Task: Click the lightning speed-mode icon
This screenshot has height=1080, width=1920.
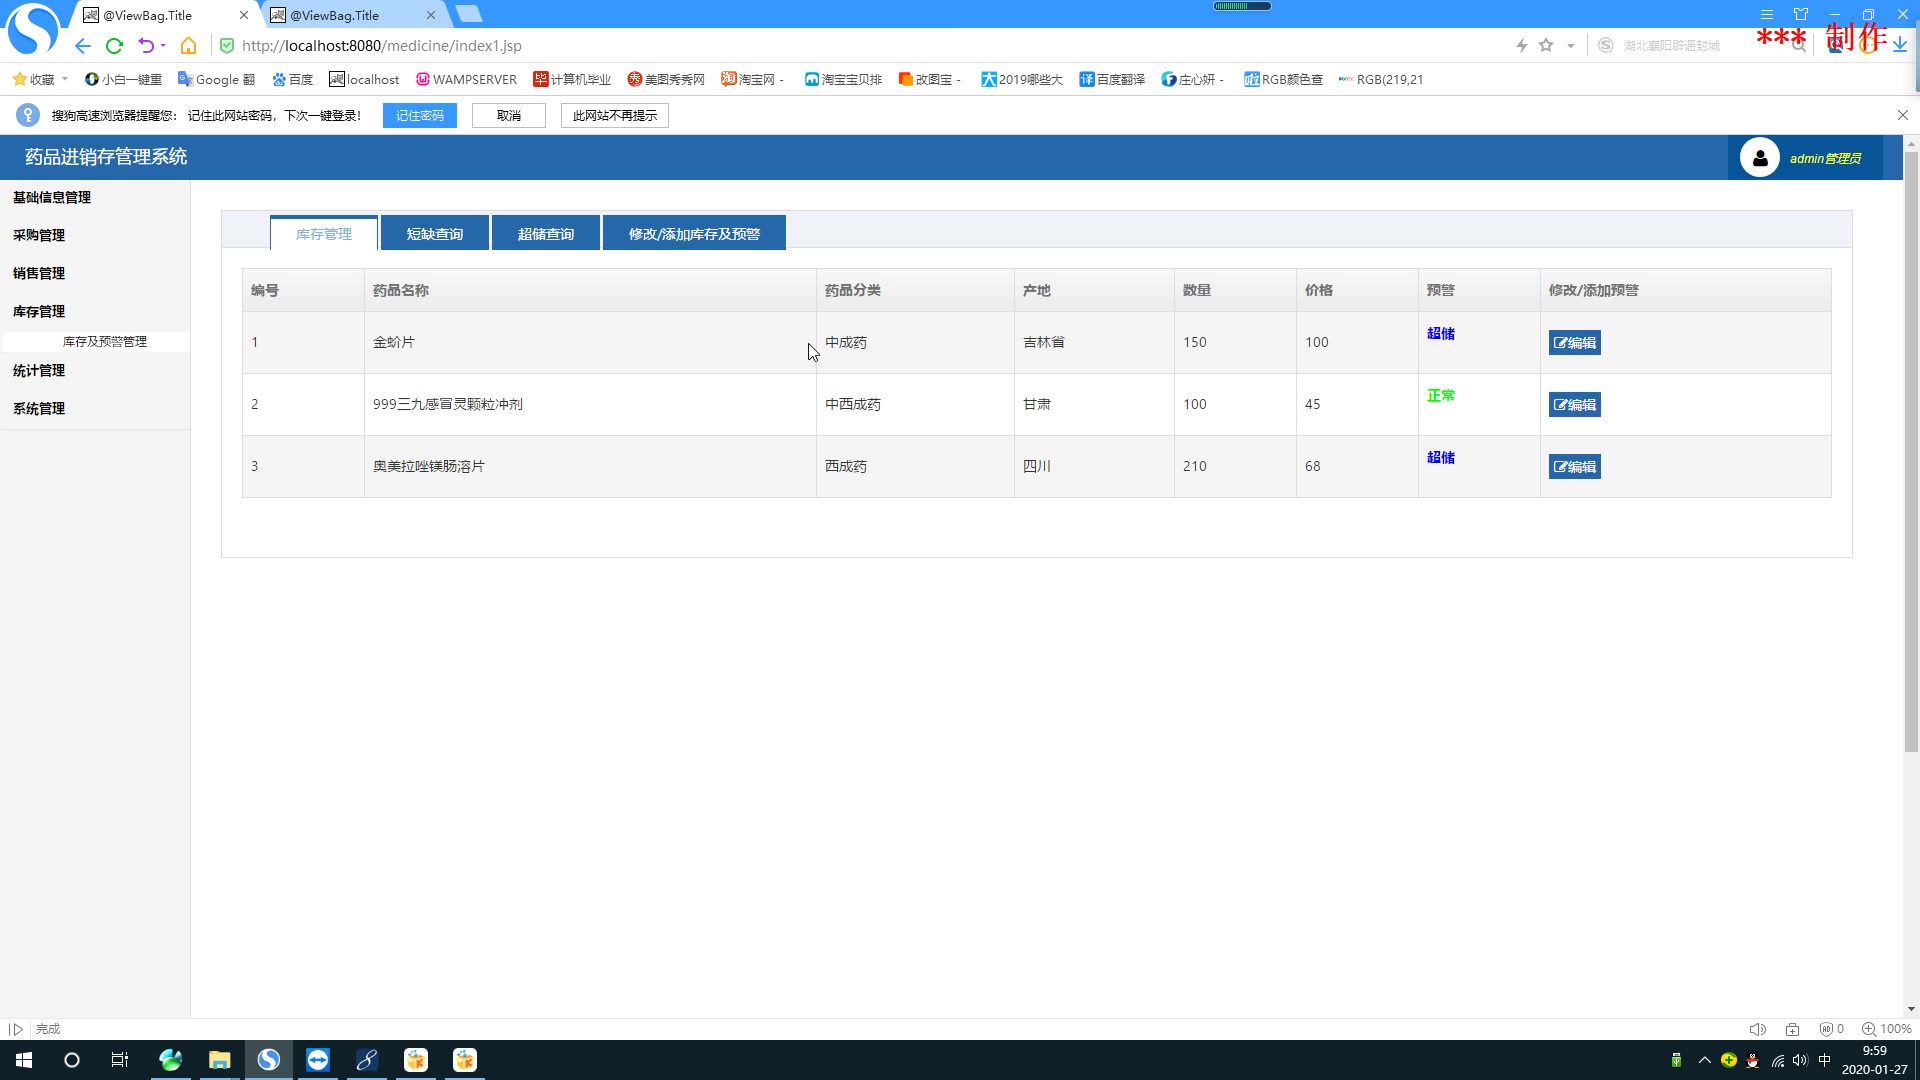Action: tap(1522, 45)
